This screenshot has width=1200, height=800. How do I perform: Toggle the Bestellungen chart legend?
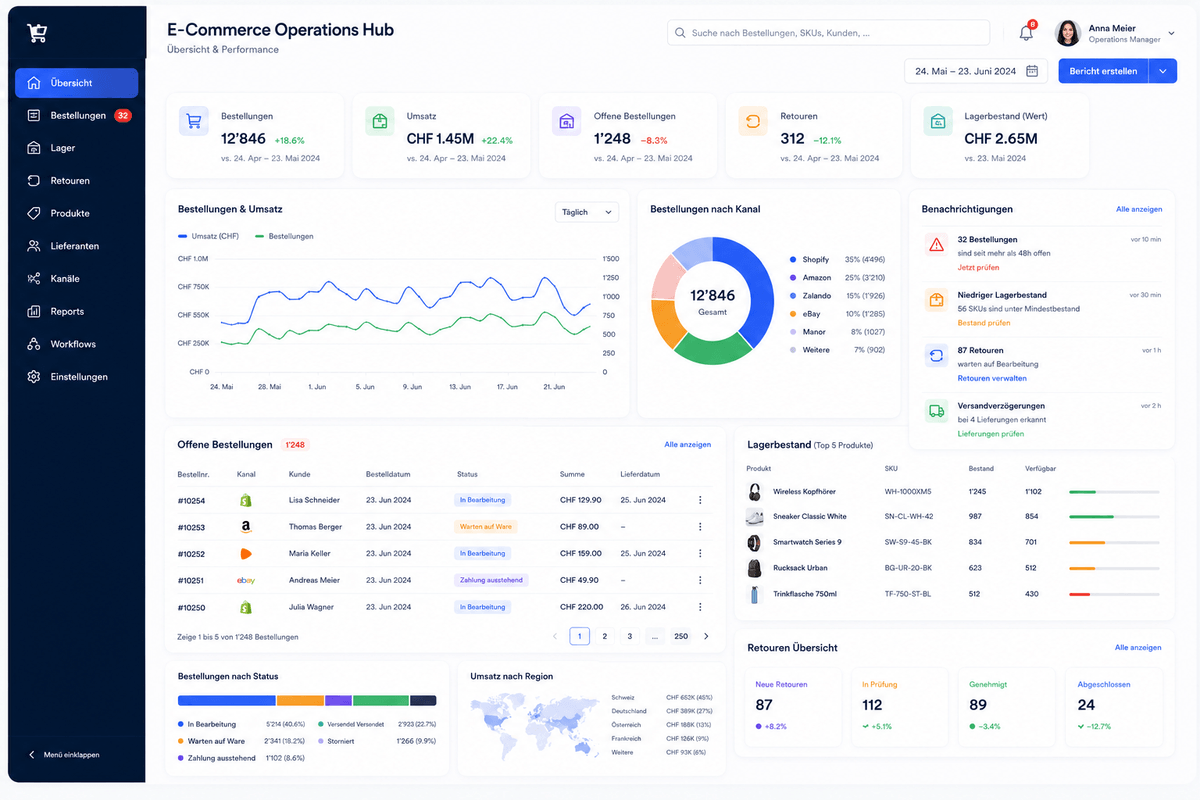285,236
